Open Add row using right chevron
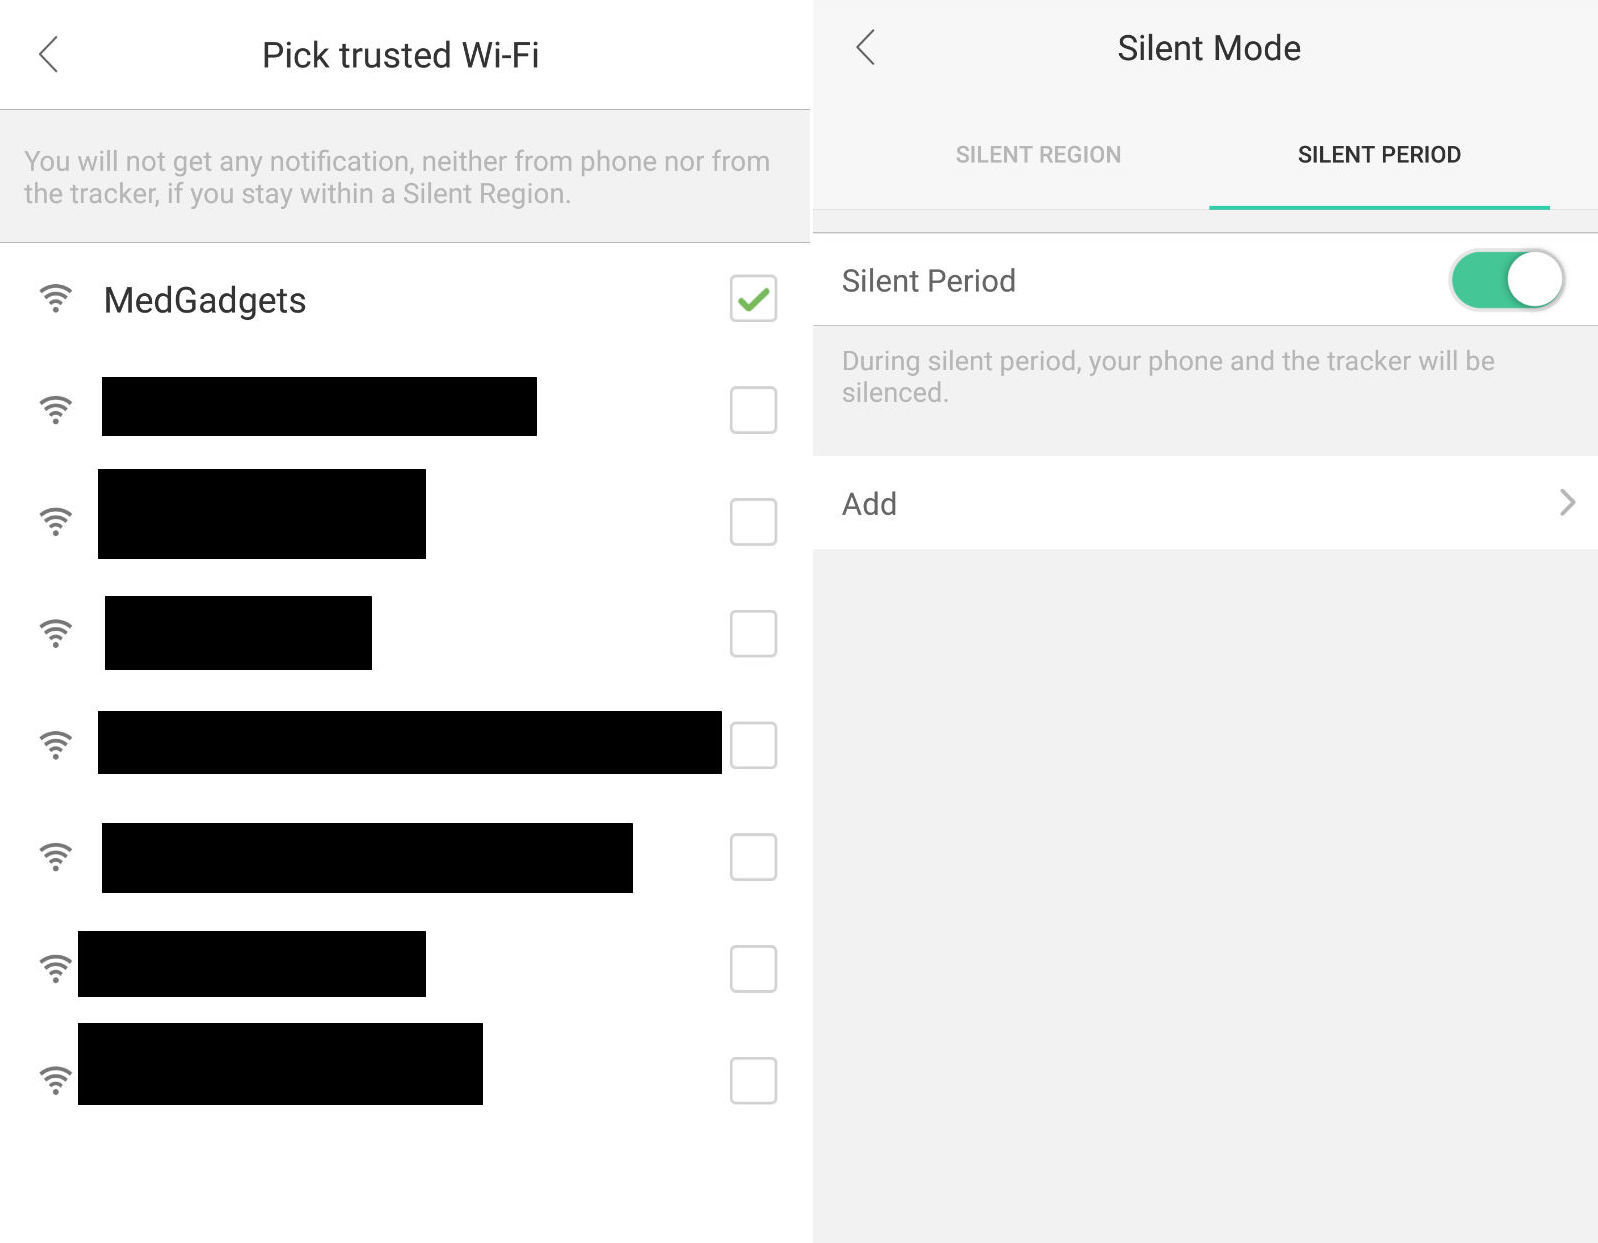 (x=1567, y=502)
